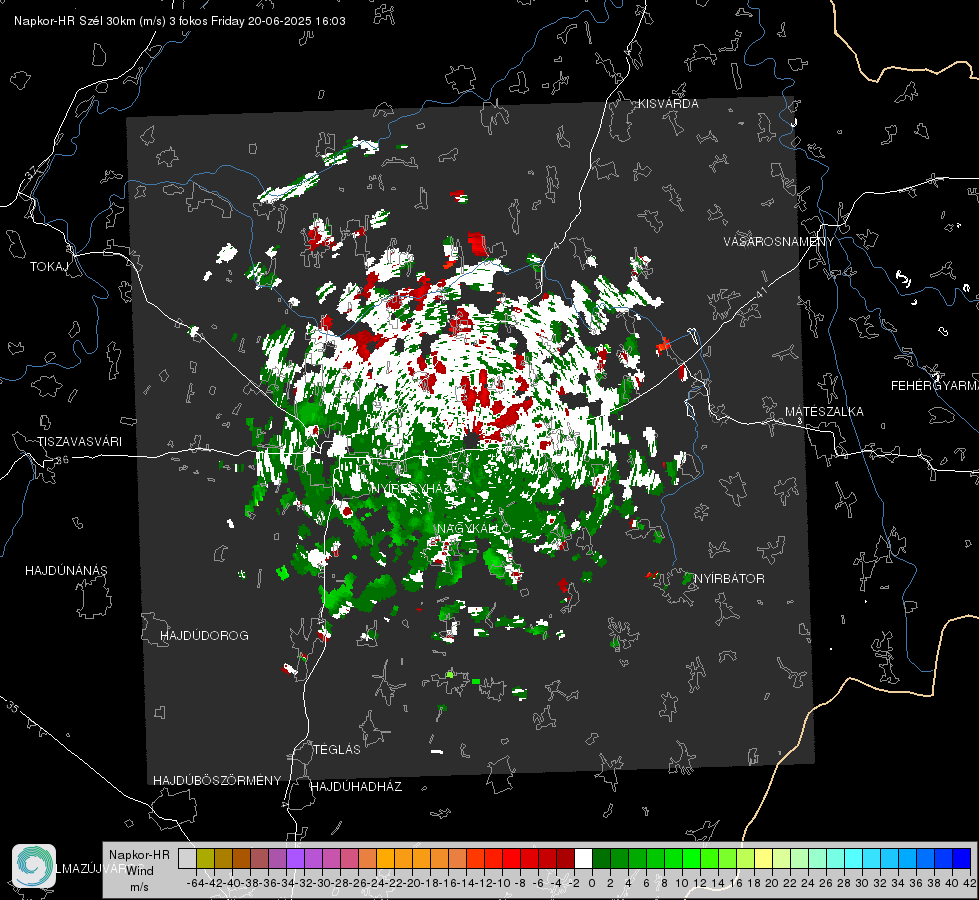This screenshot has width=979, height=900.
Task: Click the VÁSÁROSNAMÉNY town label
Action: click(779, 242)
